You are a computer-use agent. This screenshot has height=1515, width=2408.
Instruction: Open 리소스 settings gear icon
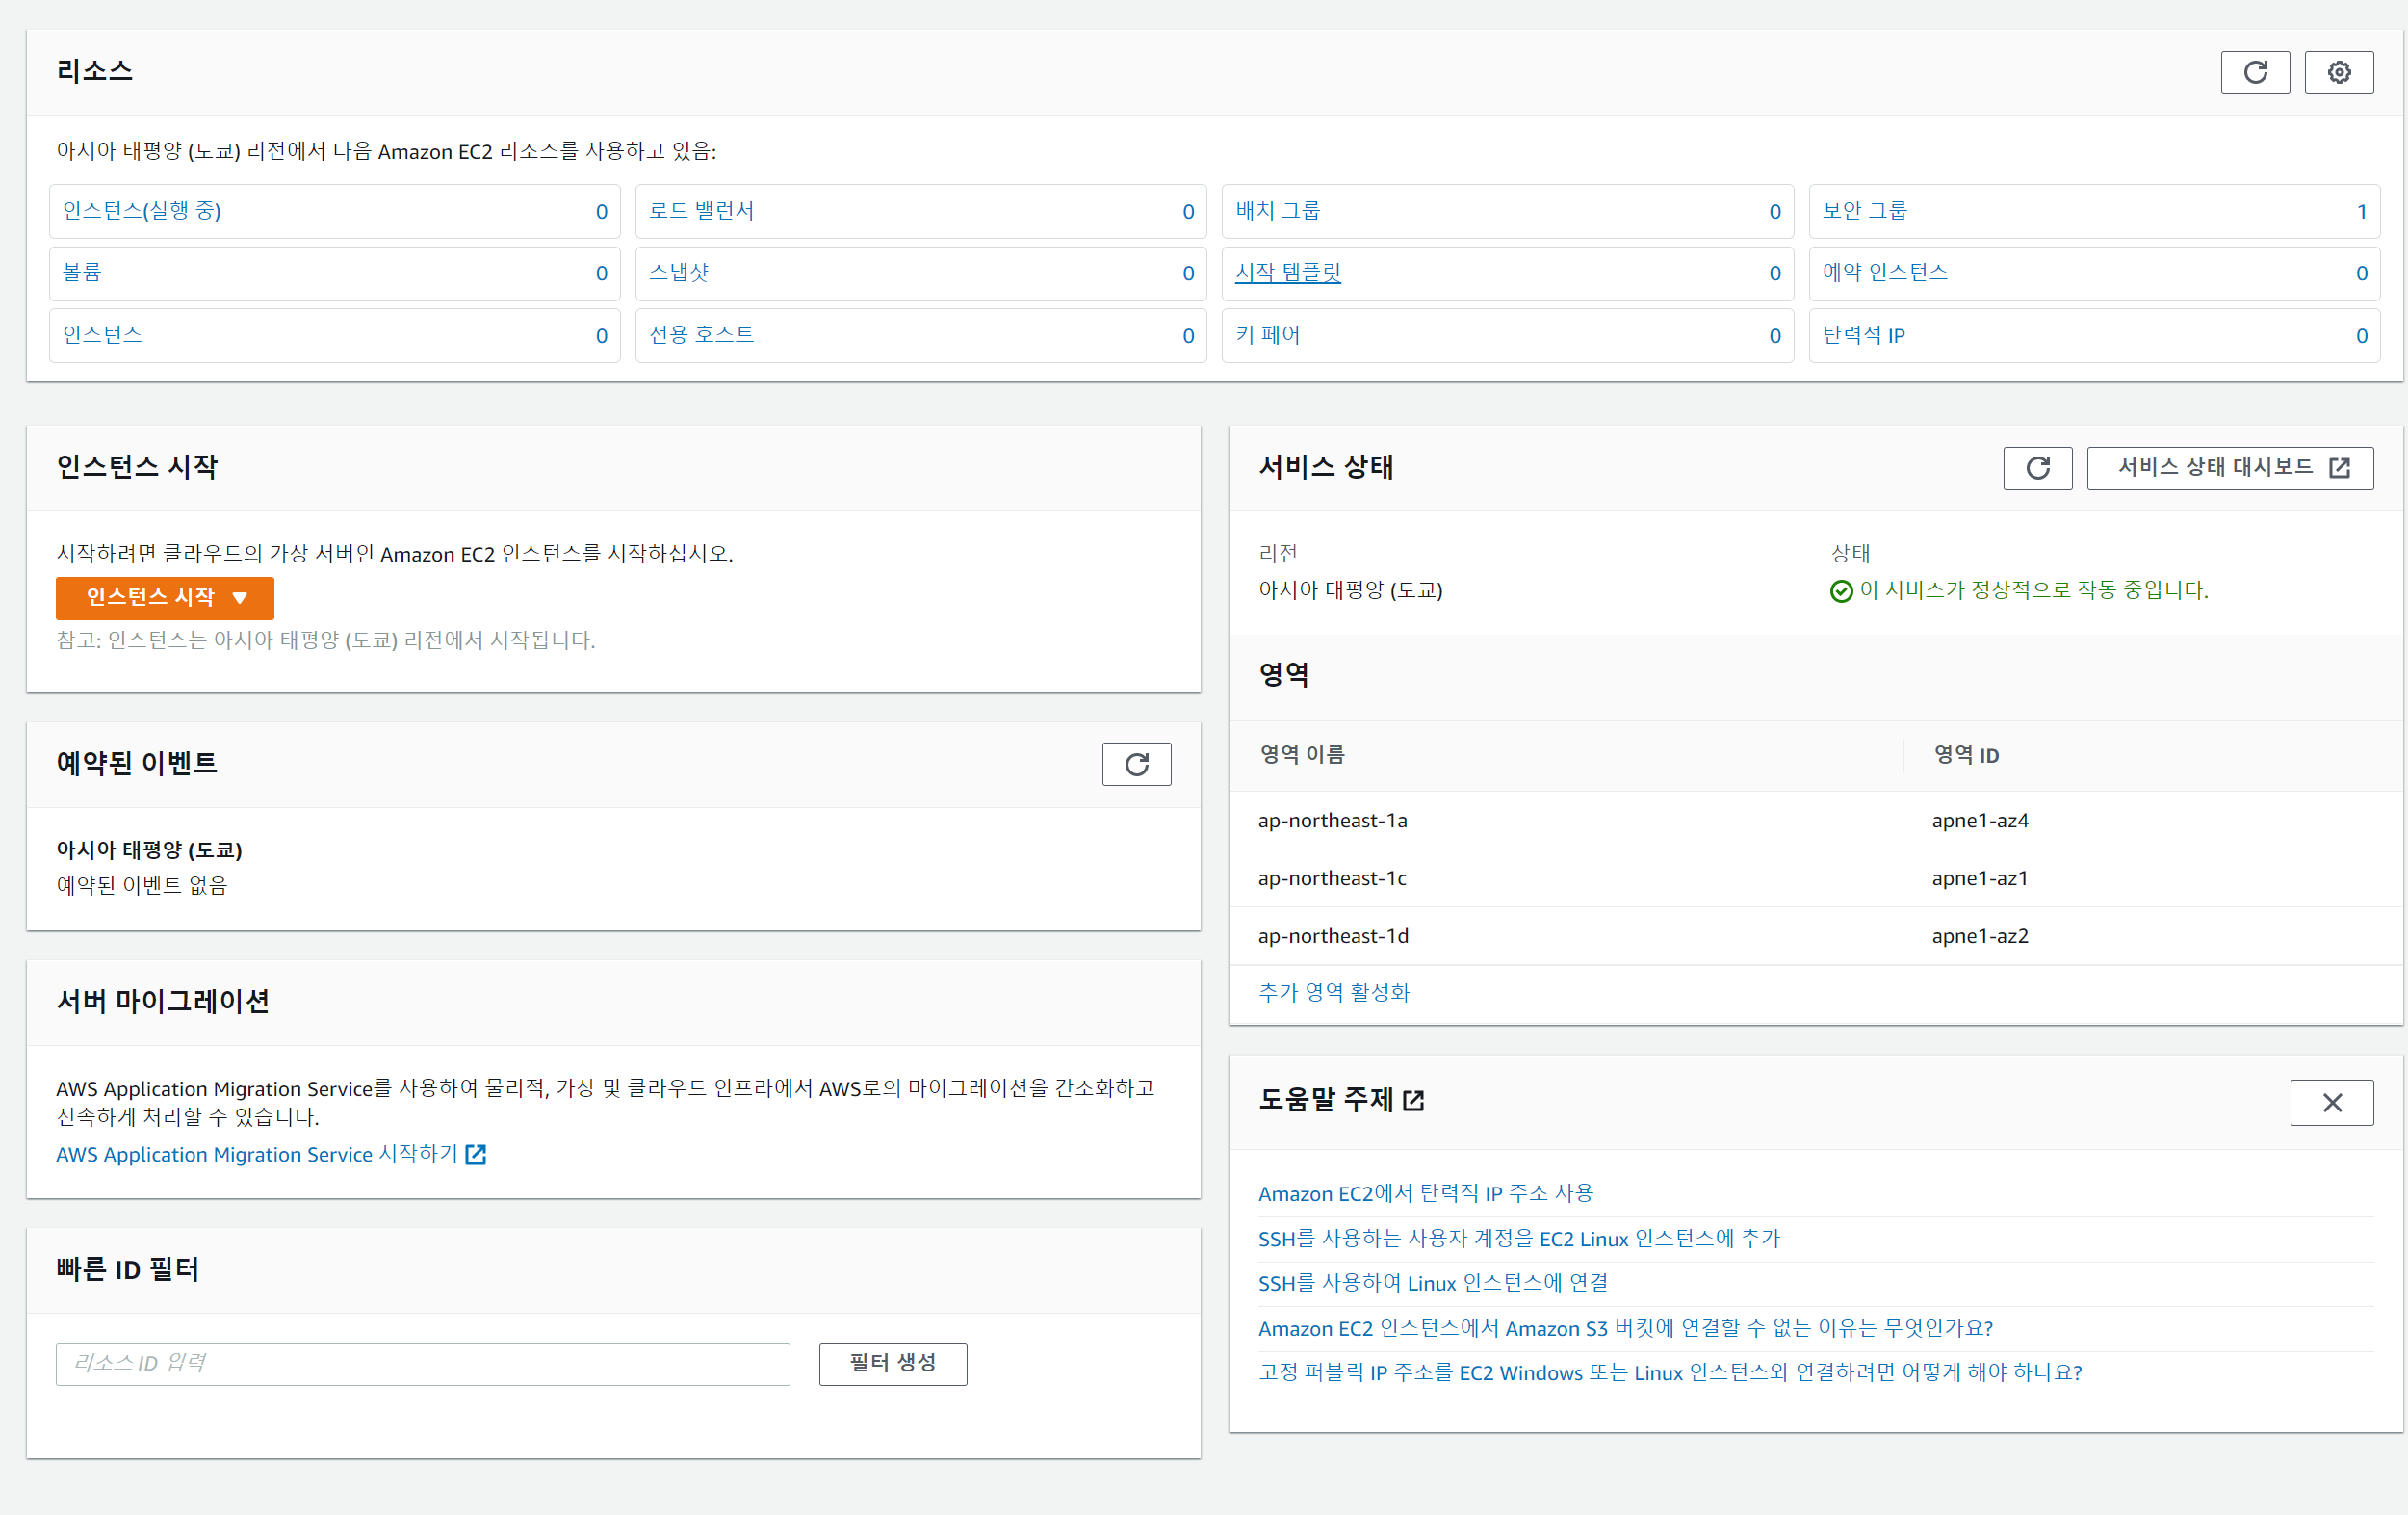[x=2338, y=72]
